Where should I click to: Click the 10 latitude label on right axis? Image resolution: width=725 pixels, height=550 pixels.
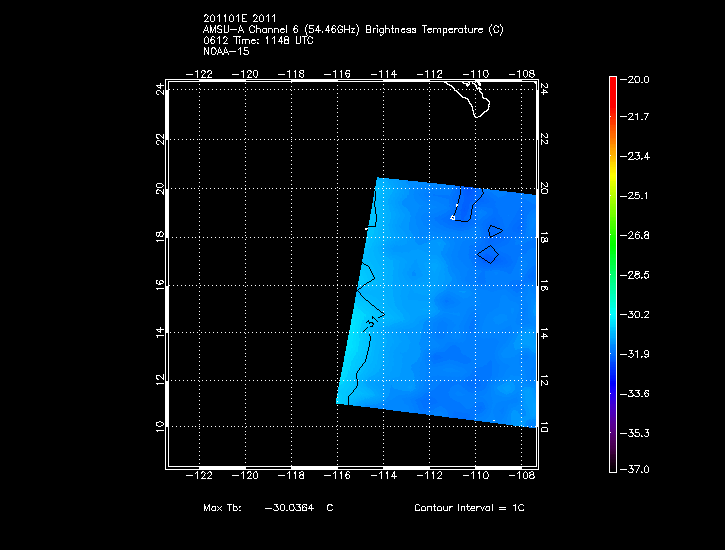click(x=545, y=426)
